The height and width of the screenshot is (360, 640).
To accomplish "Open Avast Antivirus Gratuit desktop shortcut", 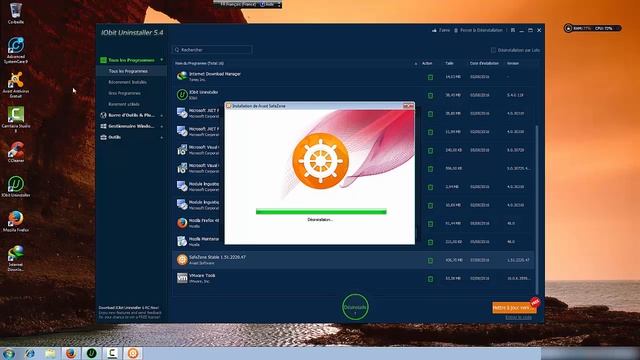I will click(16, 85).
